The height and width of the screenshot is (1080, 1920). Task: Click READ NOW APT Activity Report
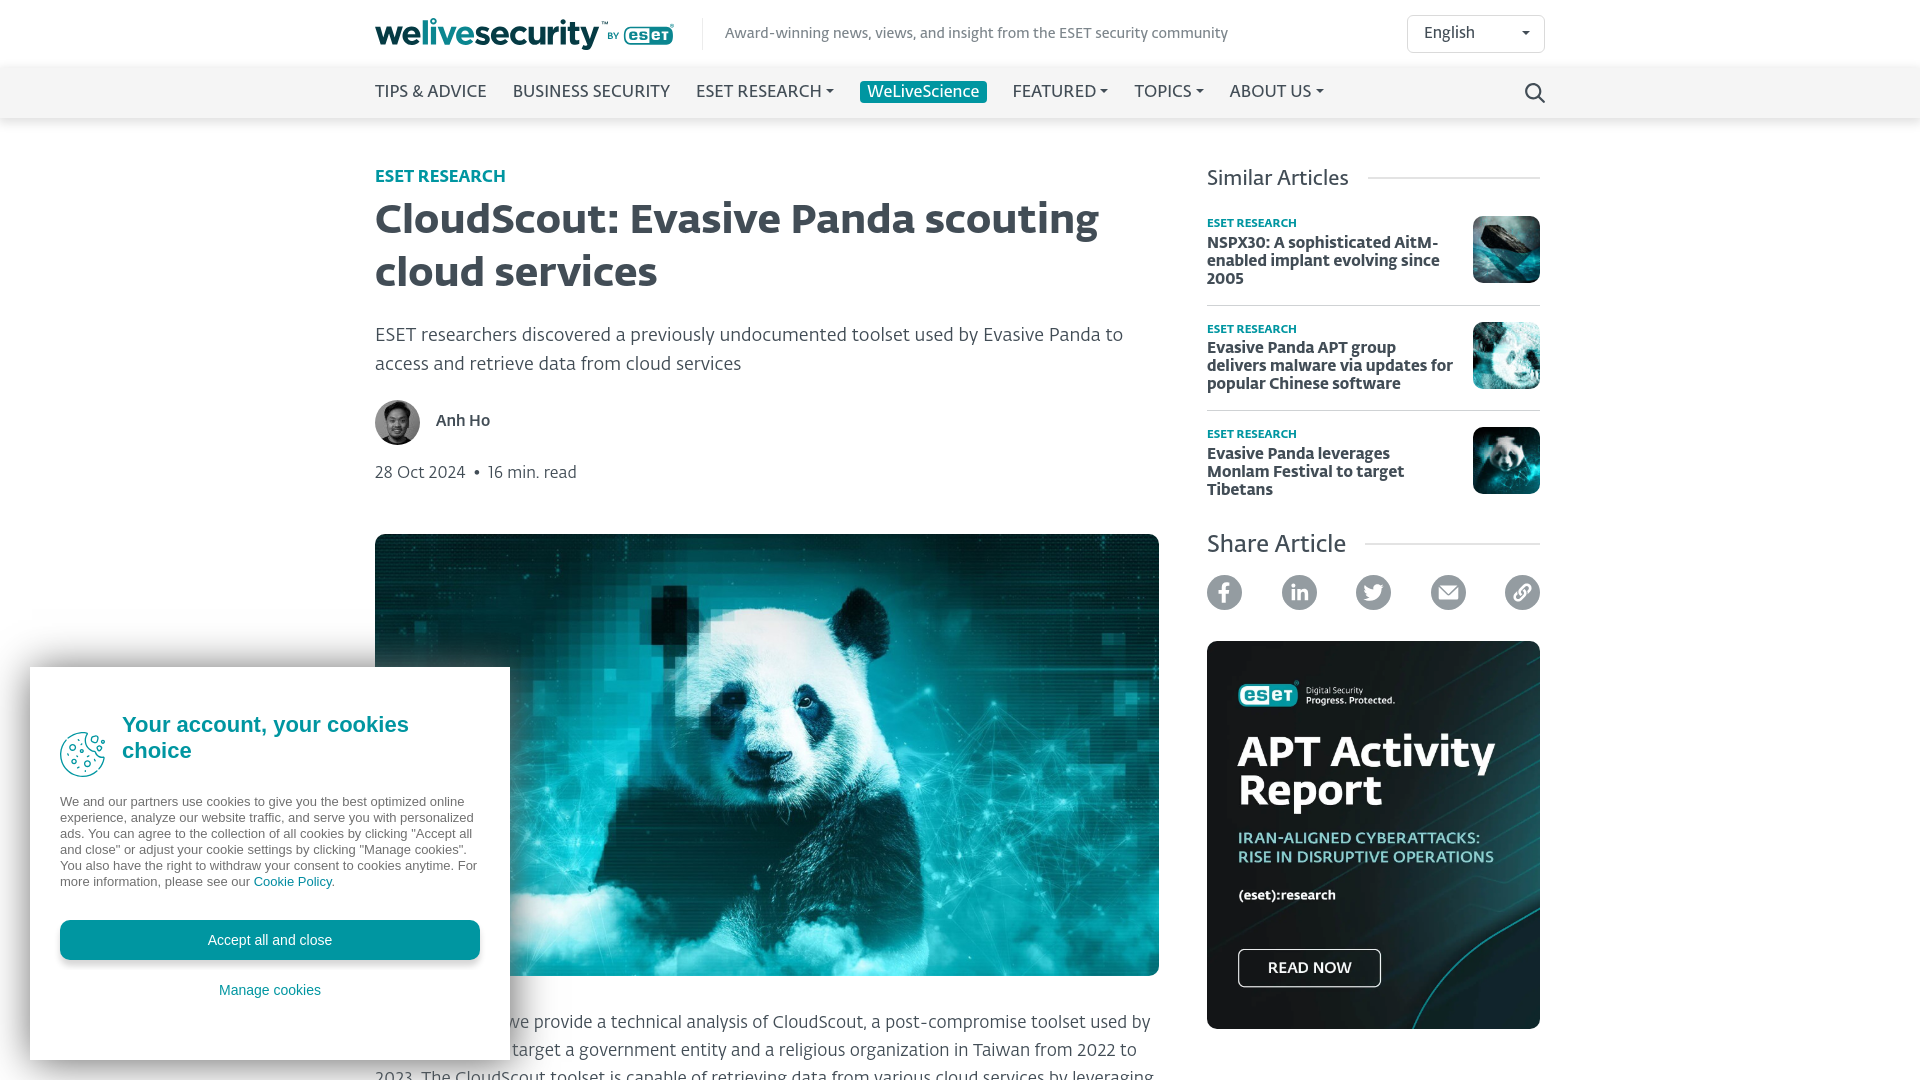[x=1309, y=968]
